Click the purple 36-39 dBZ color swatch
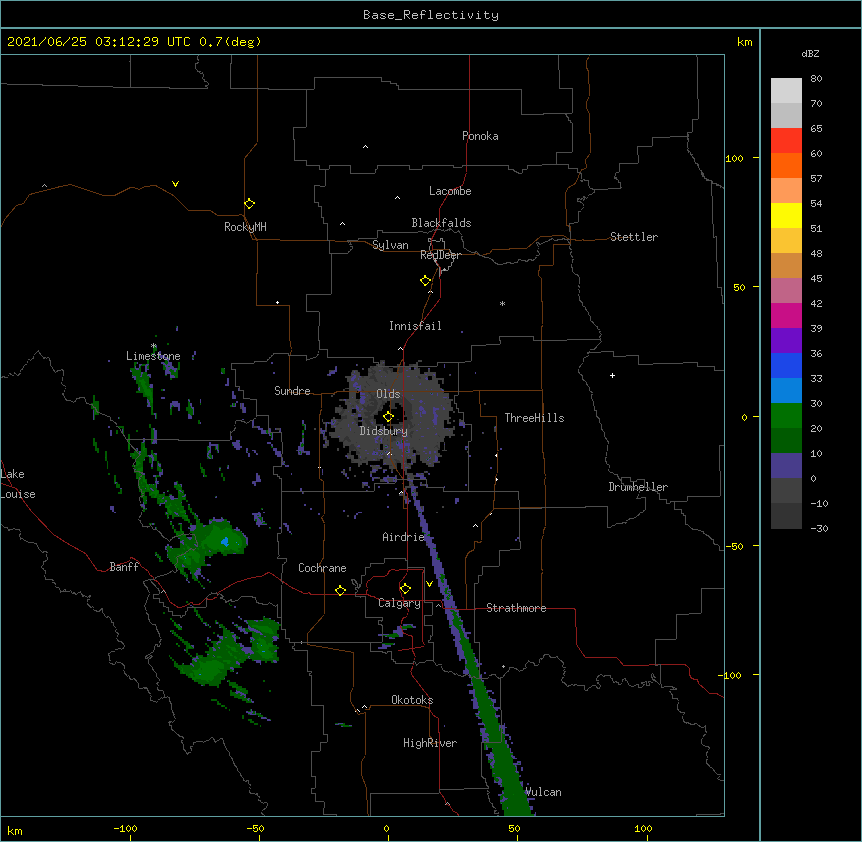Image resolution: width=862 pixels, height=842 pixels. click(x=786, y=341)
